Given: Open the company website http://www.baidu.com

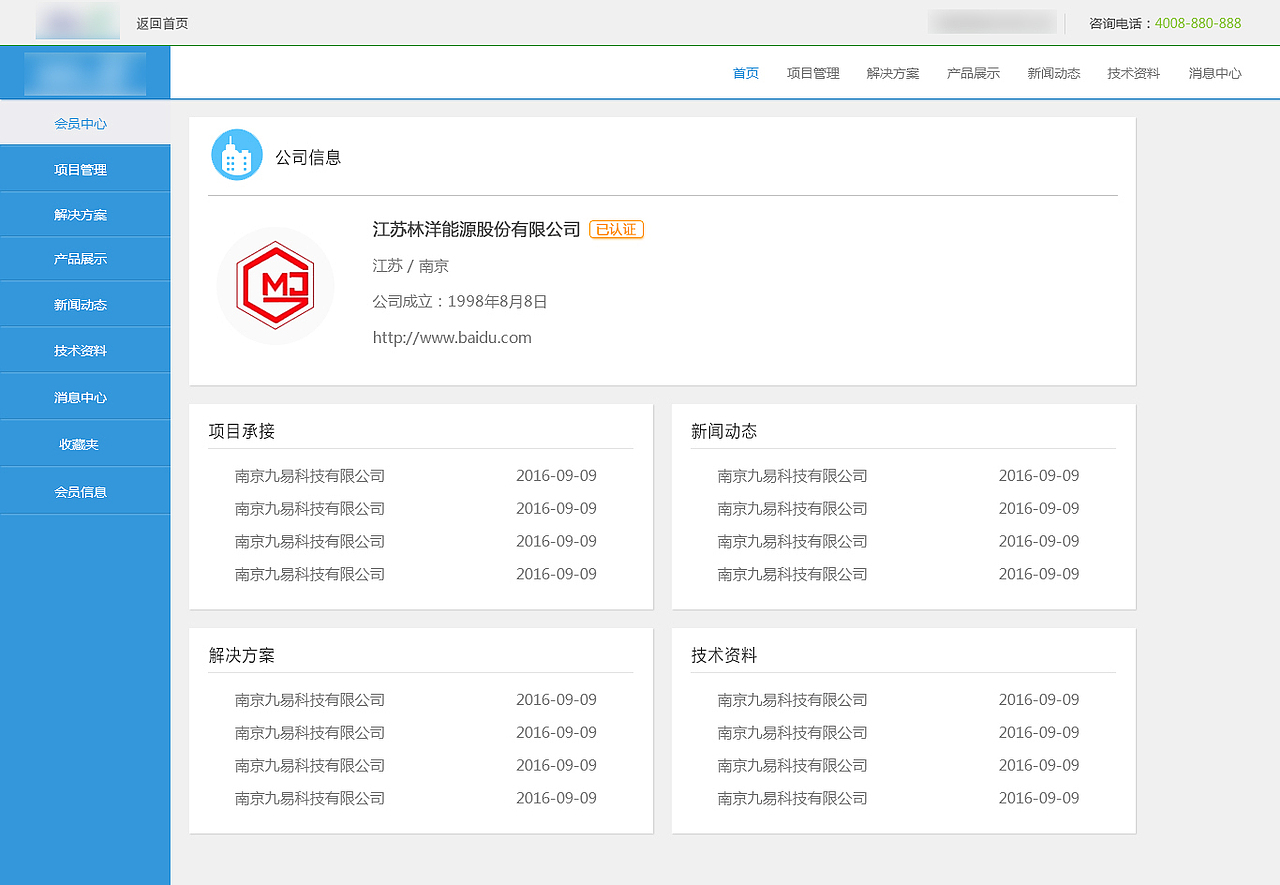Looking at the screenshot, I should tap(452, 337).
